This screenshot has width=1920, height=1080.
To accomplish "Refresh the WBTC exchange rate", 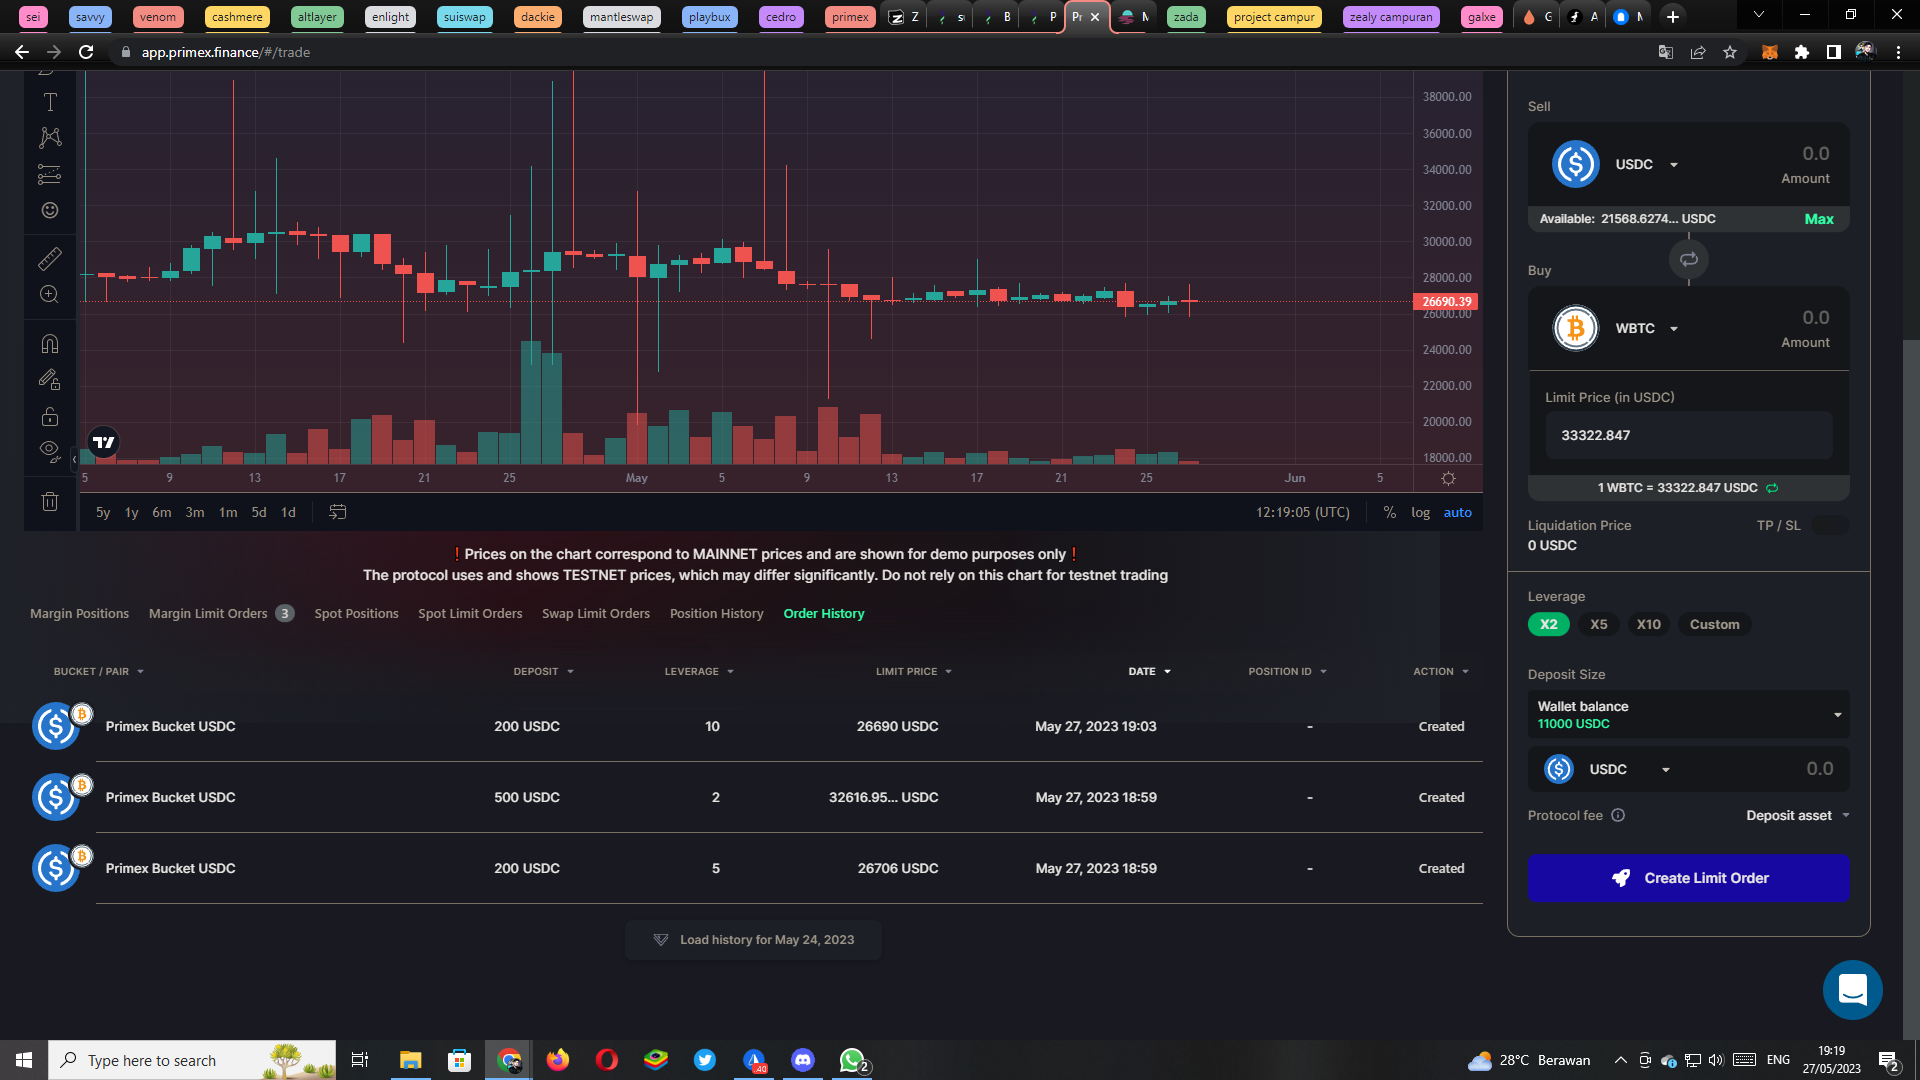I will (x=1772, y=488).
